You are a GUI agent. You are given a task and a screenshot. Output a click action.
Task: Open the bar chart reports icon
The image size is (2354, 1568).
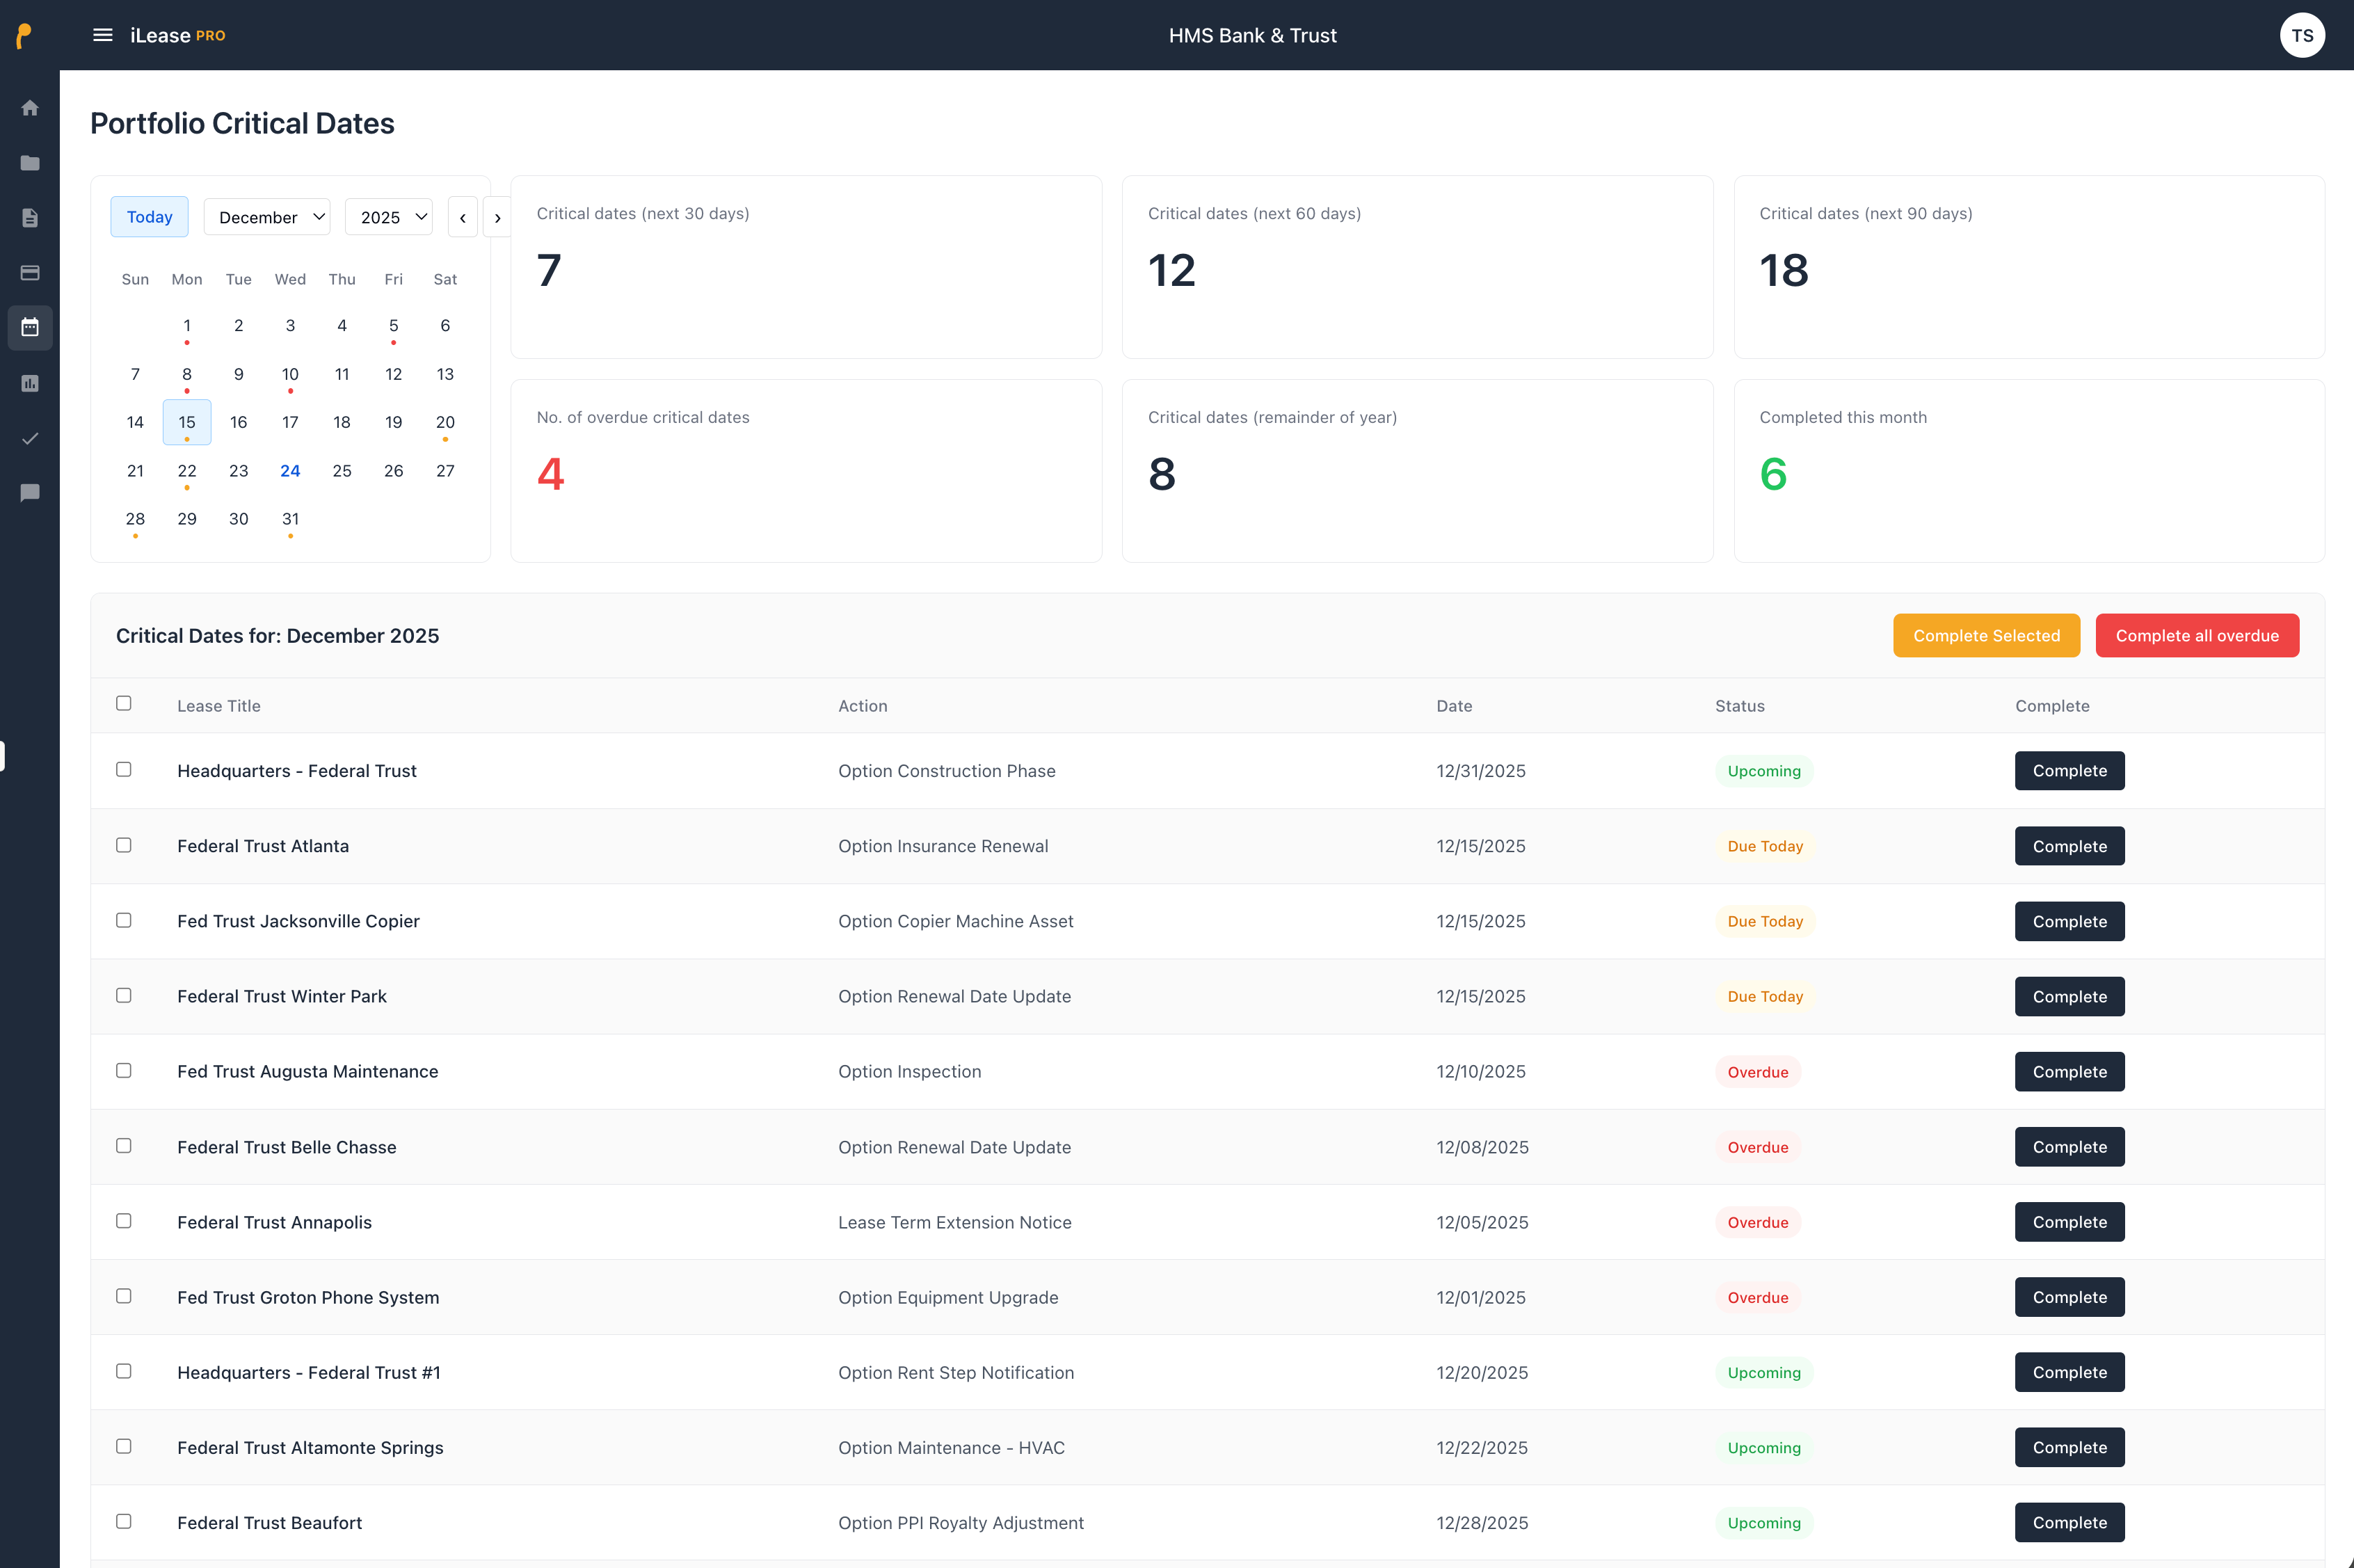click(x=30, y=382)
